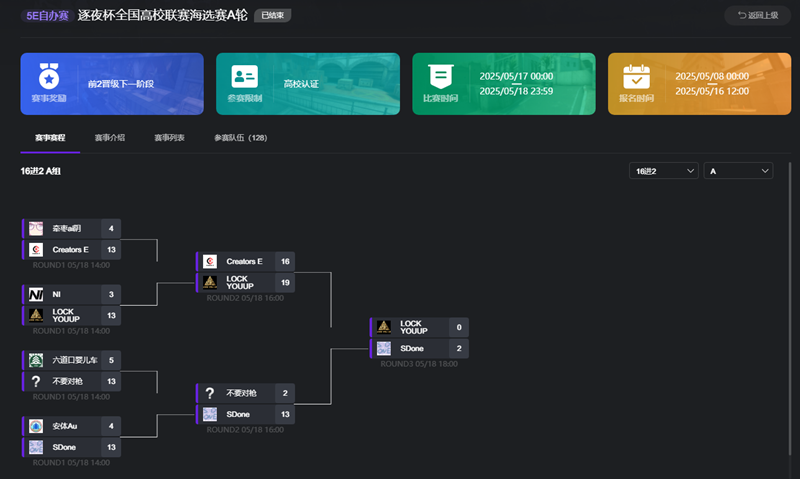
Task: Click the medal icon on the 赛事奖励 card
Action: (x=49, y=77)
